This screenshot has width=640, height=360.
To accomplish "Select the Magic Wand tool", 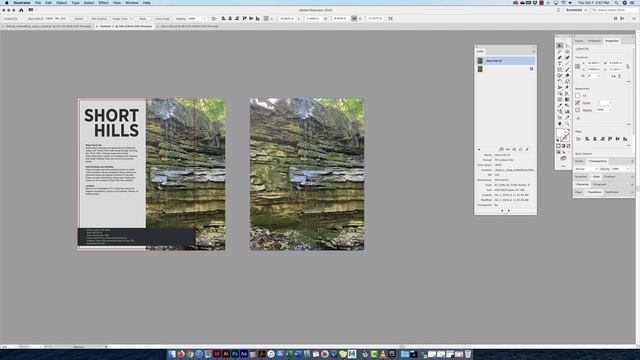I will [x=560, y=51].
